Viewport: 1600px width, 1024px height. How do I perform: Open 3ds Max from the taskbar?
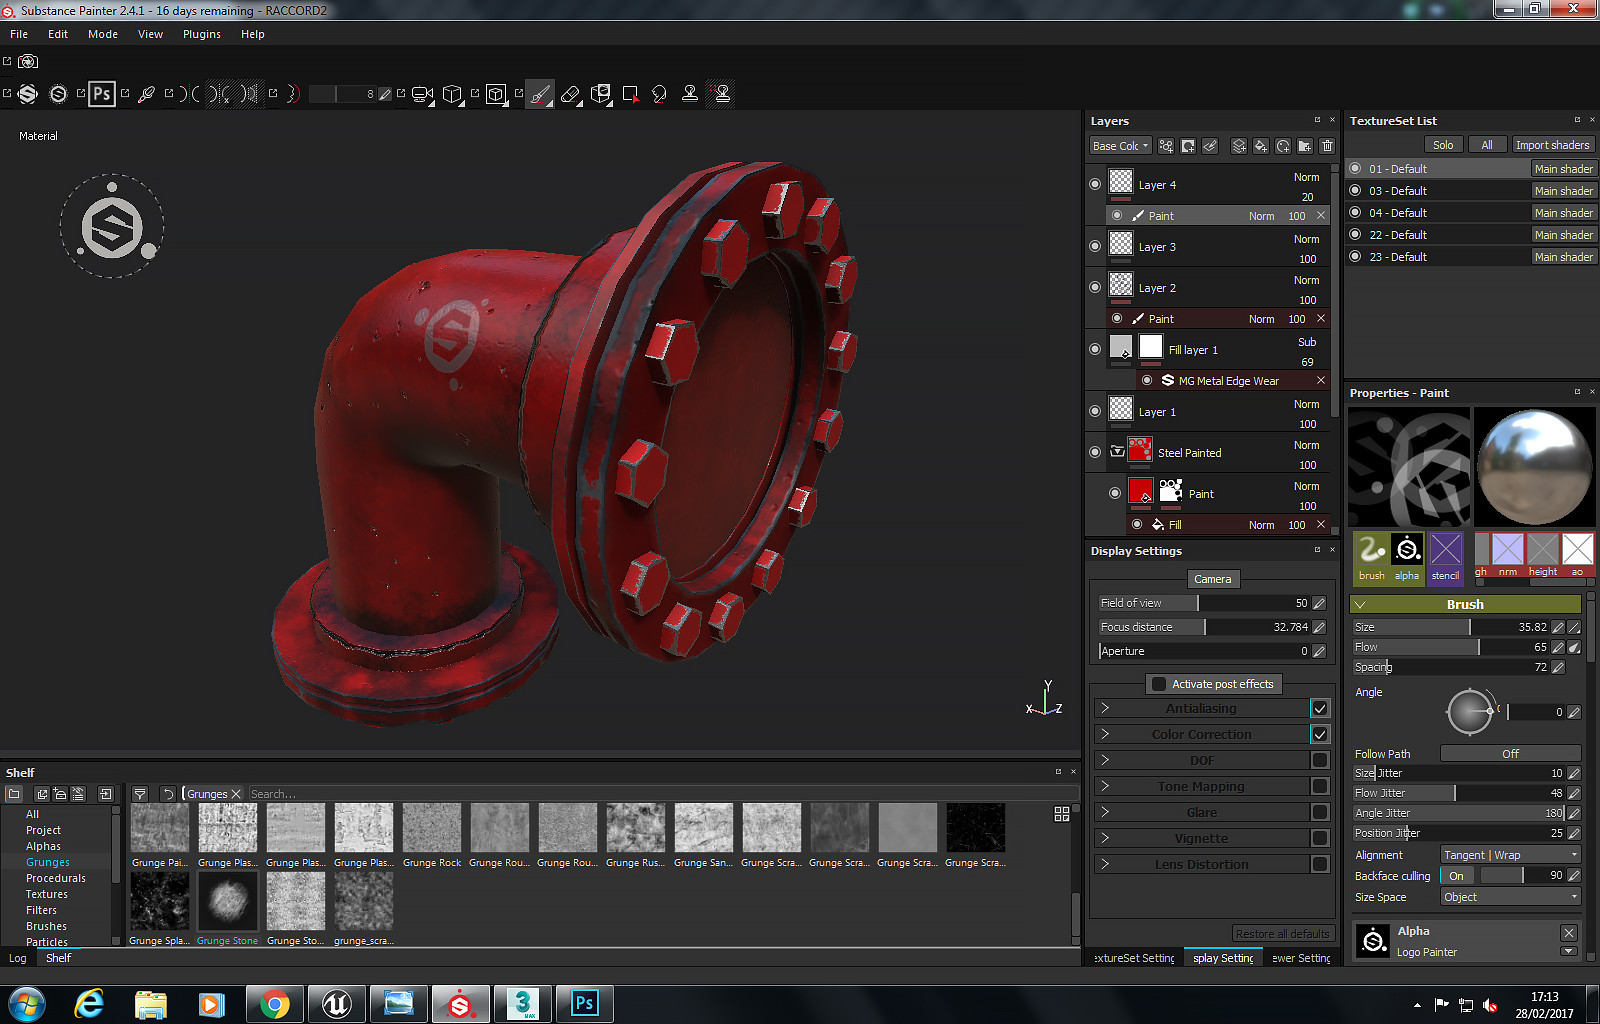tap(523, 1004)
